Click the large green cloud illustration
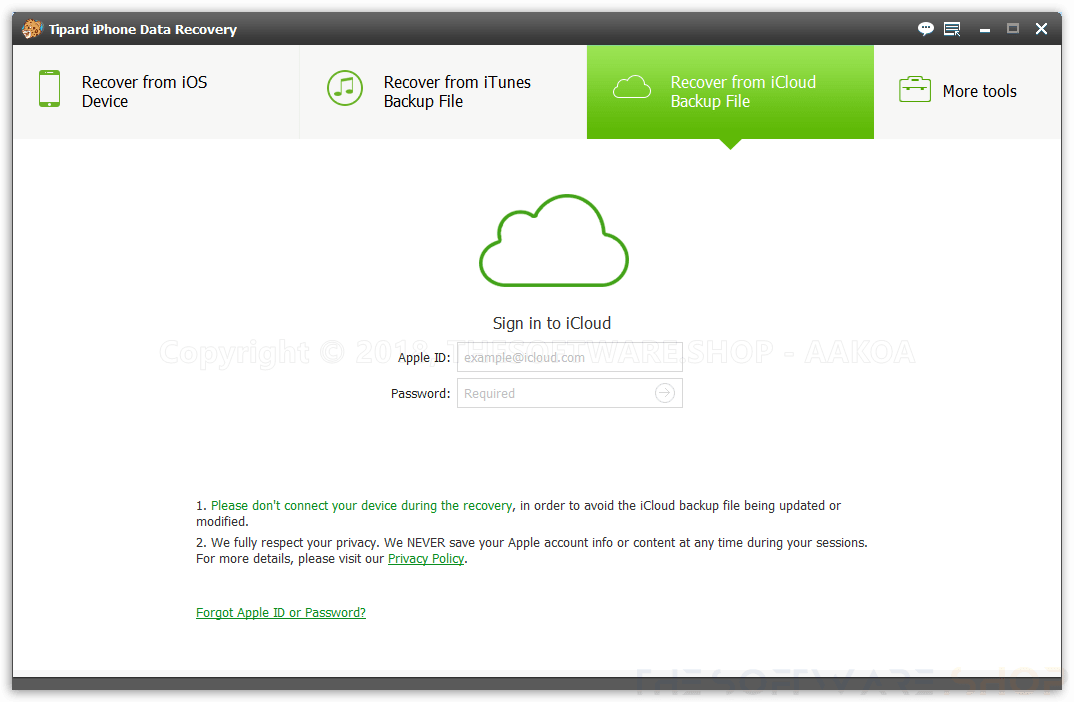Image resolution: width=1074 pixels, height=702 pixels. [553, 240]
